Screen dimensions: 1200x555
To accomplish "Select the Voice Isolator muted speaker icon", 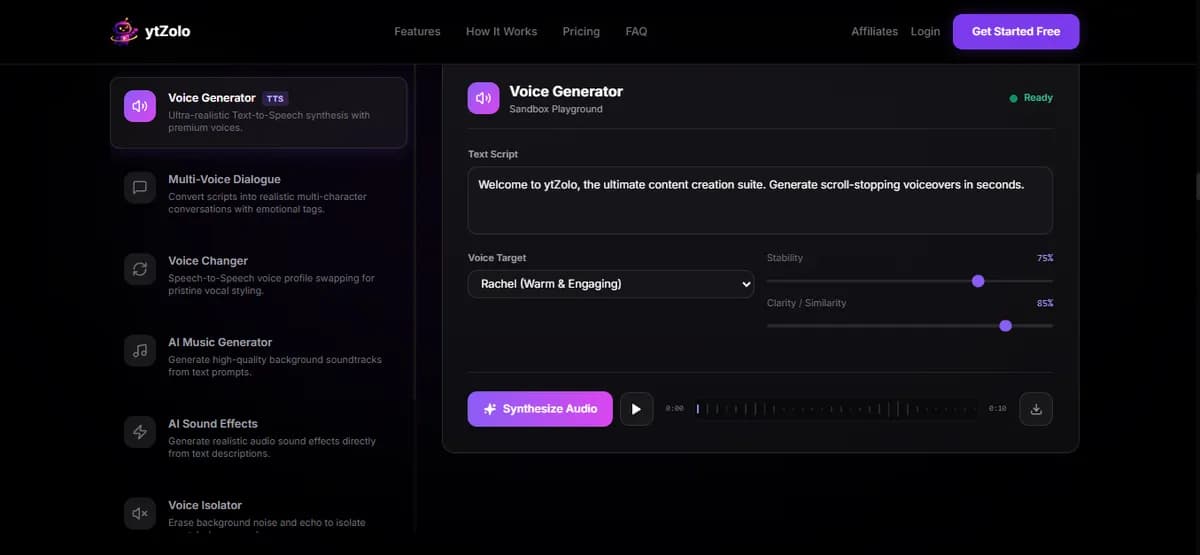I will (140, 513).
